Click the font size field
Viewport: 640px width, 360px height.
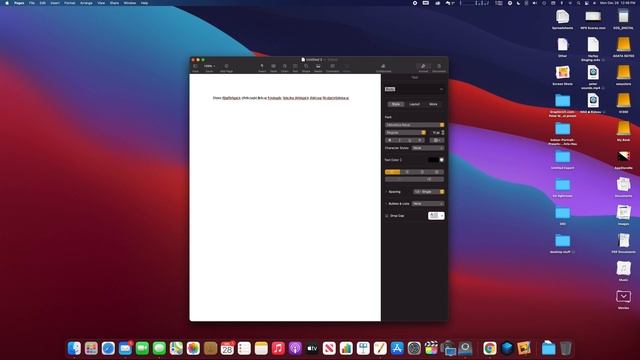[x=436, y=132]
